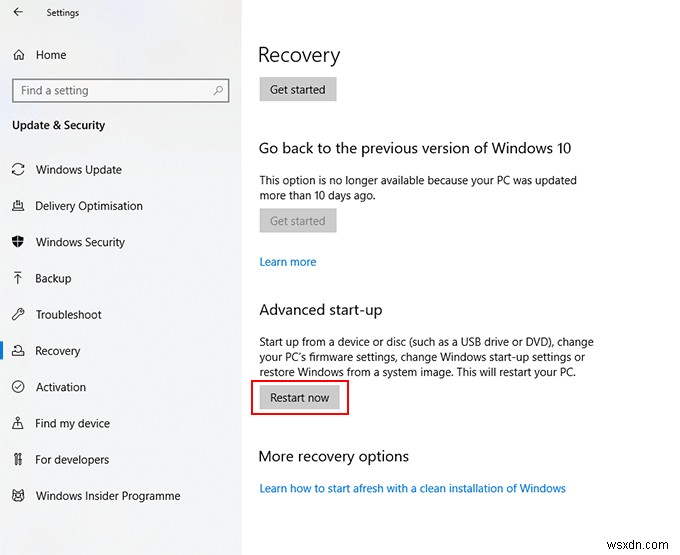Click the top Get started button
The height and width of the screenshot is (555, 680).
click(298, 89)
